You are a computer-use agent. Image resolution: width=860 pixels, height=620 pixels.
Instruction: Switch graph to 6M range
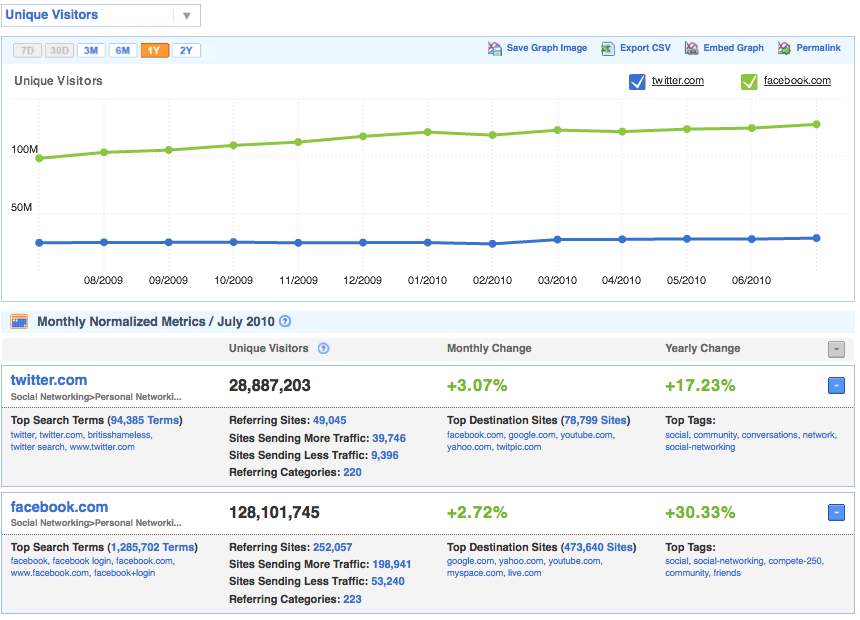point(123,51)
